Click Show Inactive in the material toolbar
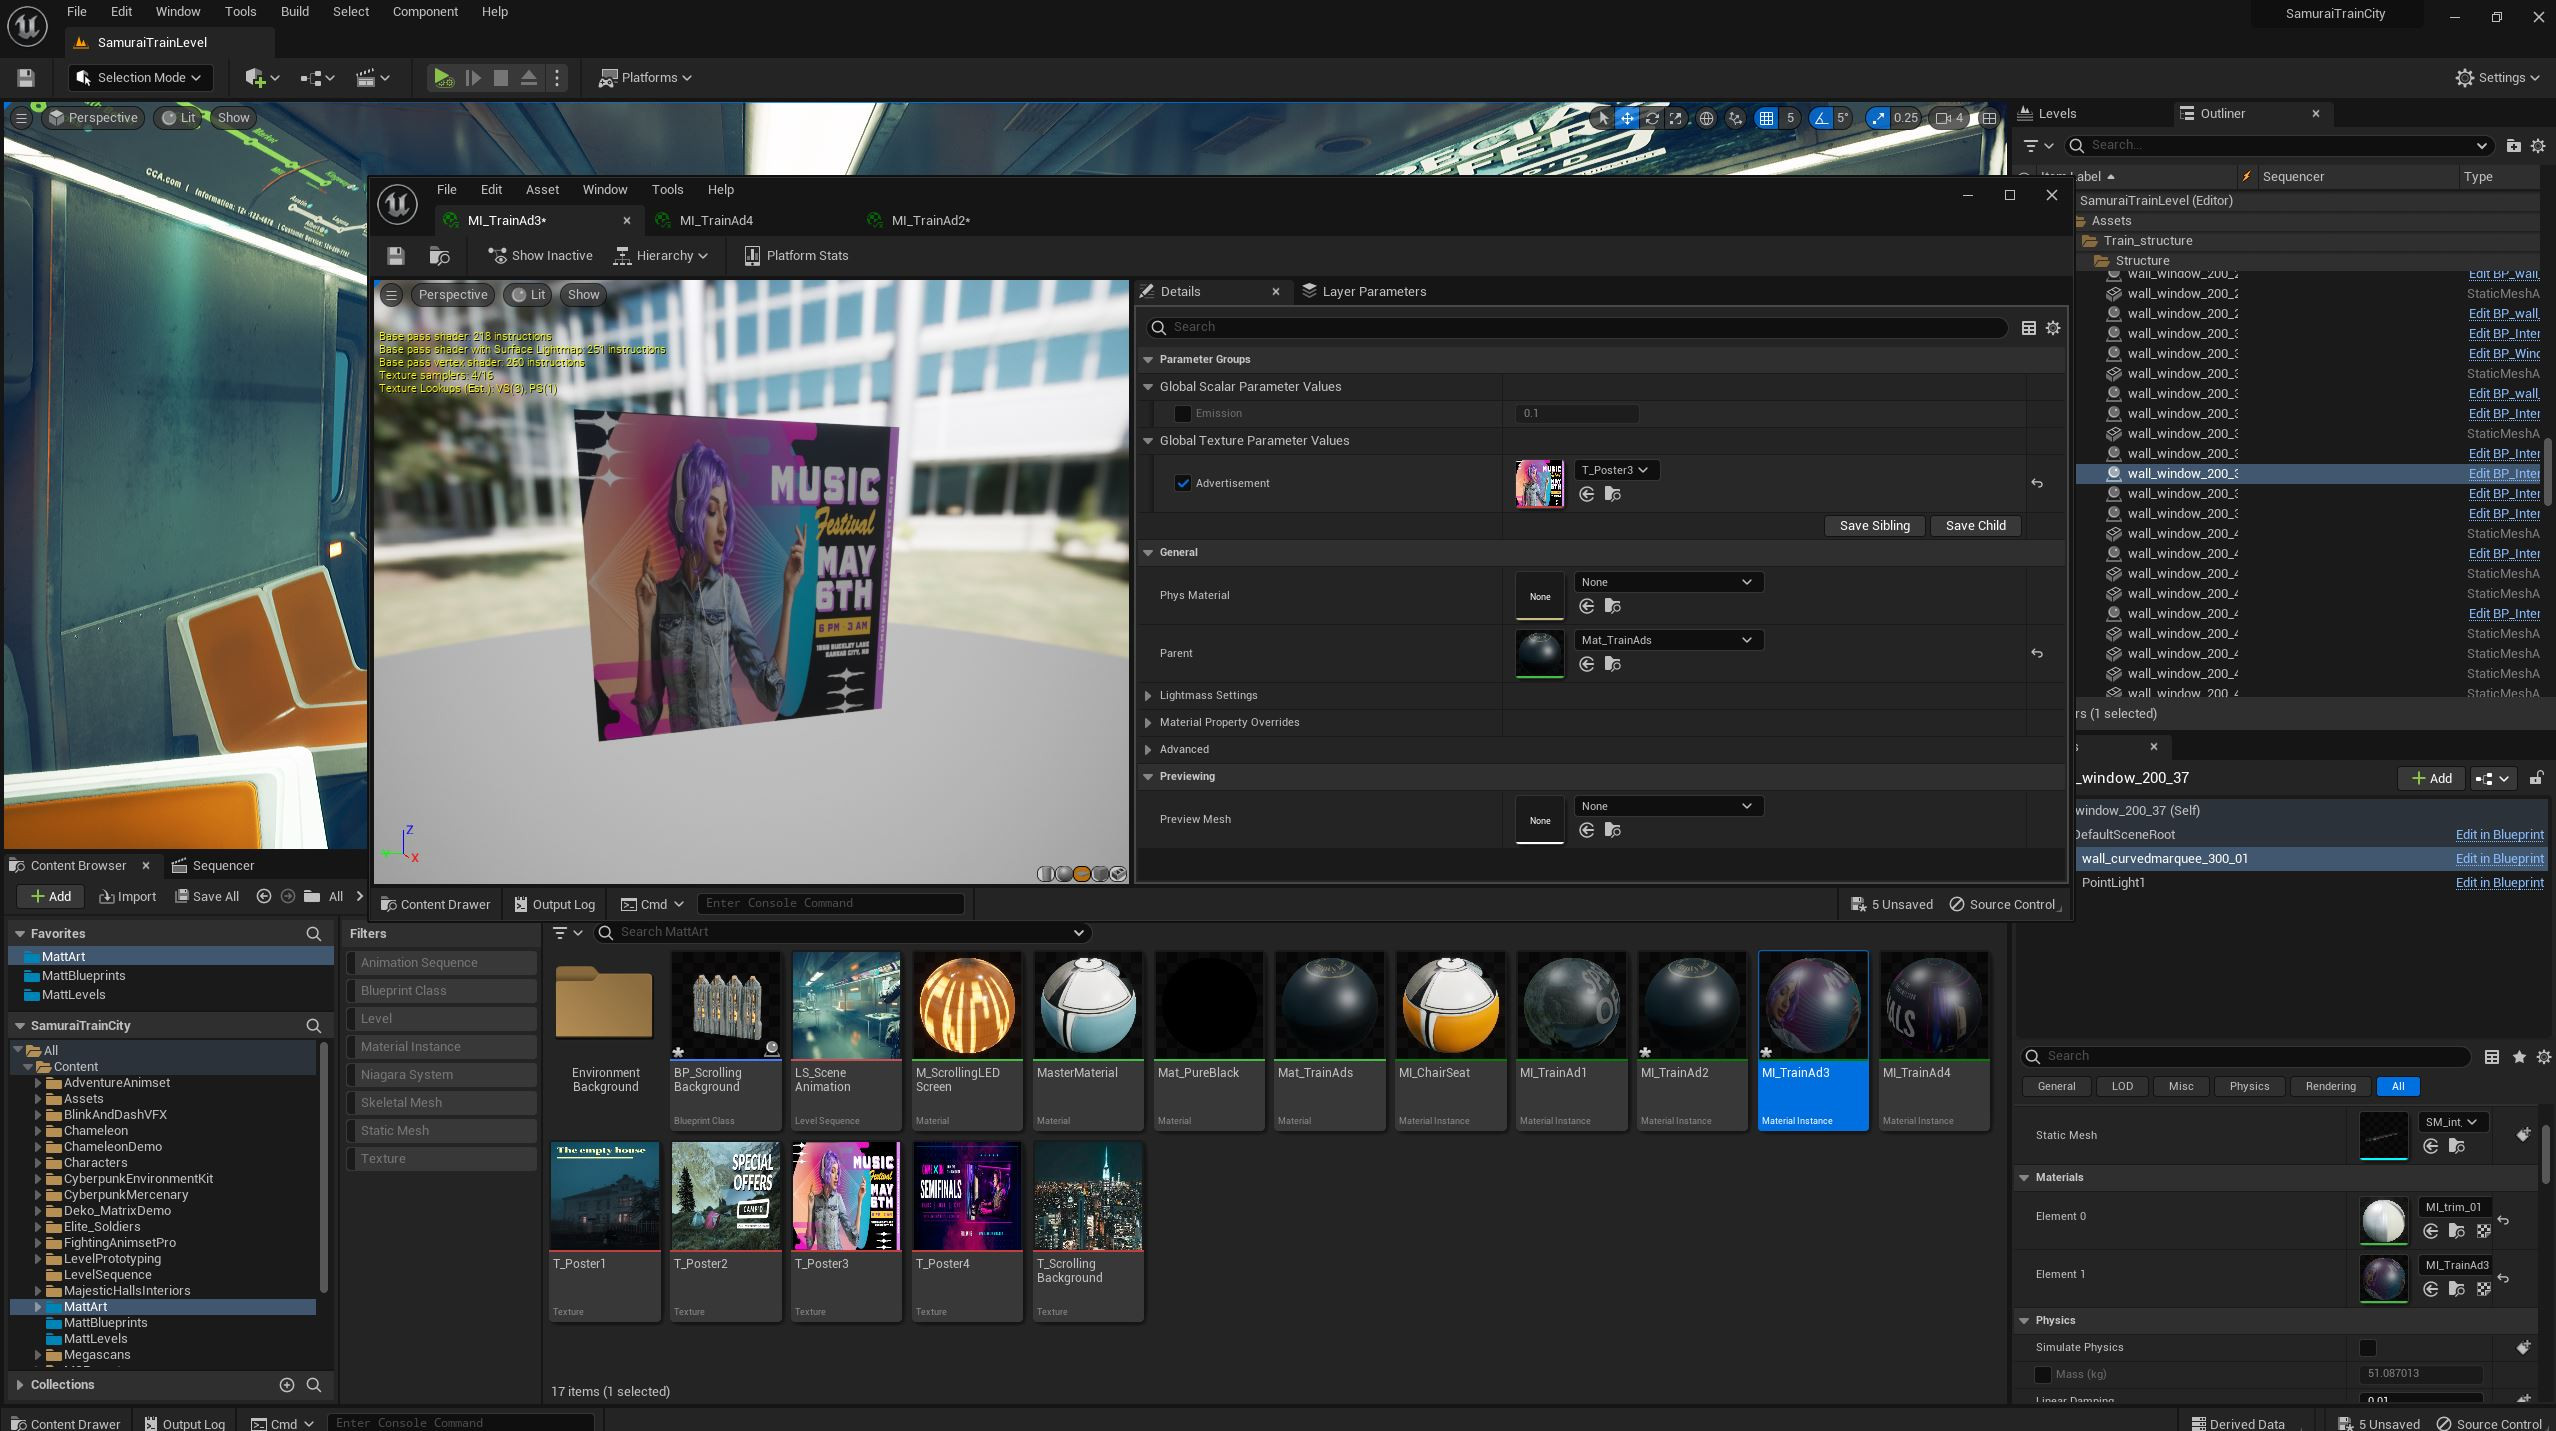This screenshot has height=1431, width=2556. (540, 256)
